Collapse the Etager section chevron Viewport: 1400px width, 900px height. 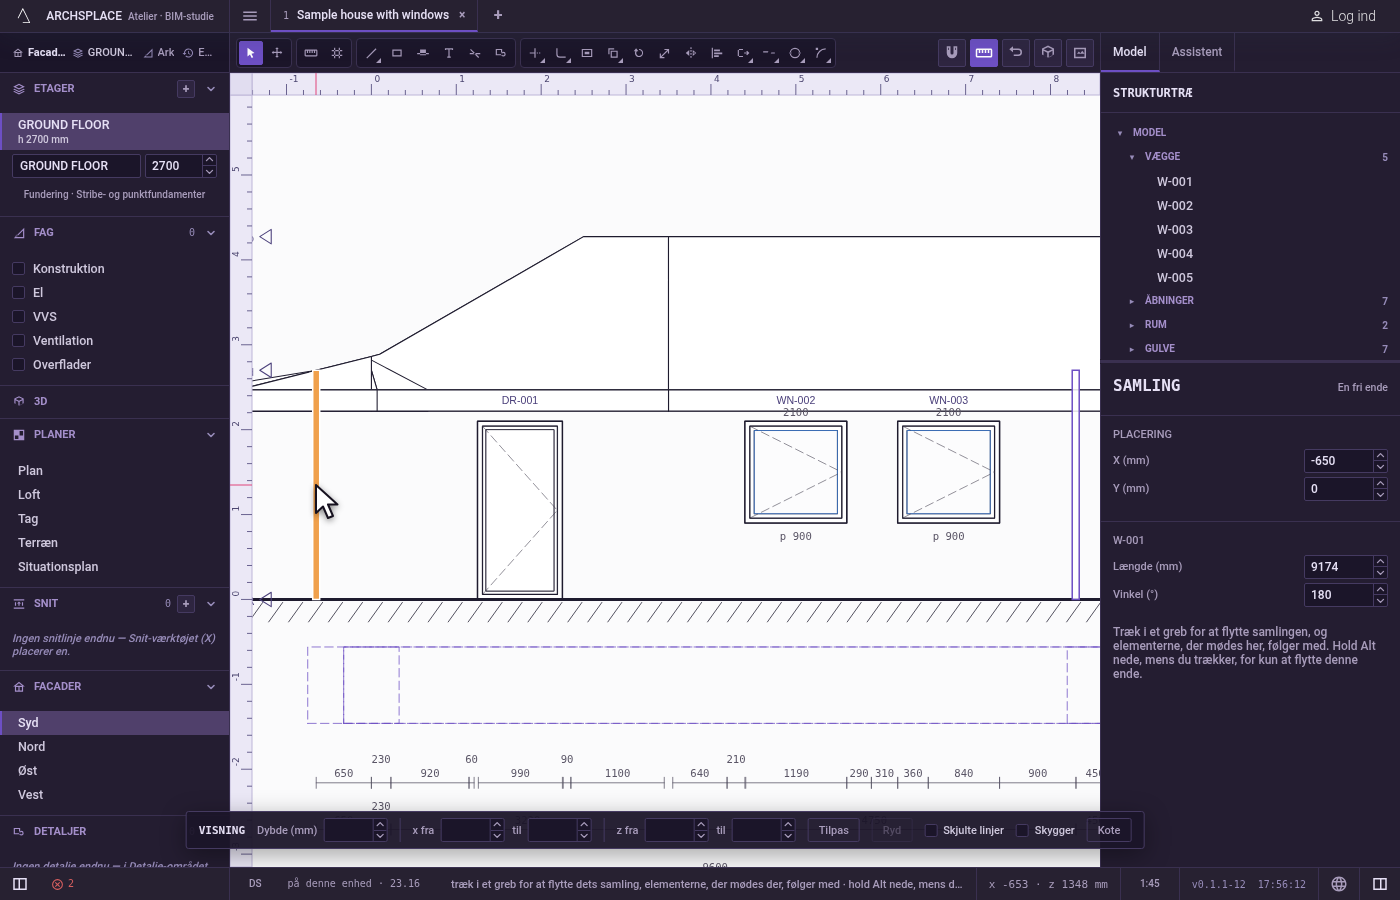click(211, 89)
